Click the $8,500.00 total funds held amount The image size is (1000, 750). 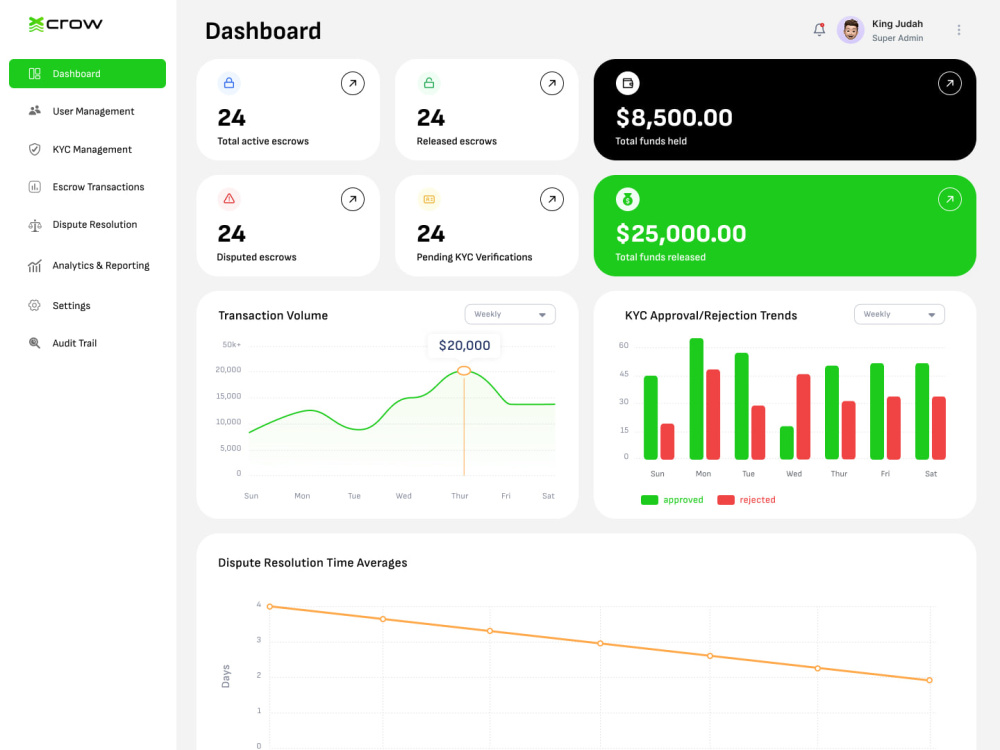[x=674, y=118]
